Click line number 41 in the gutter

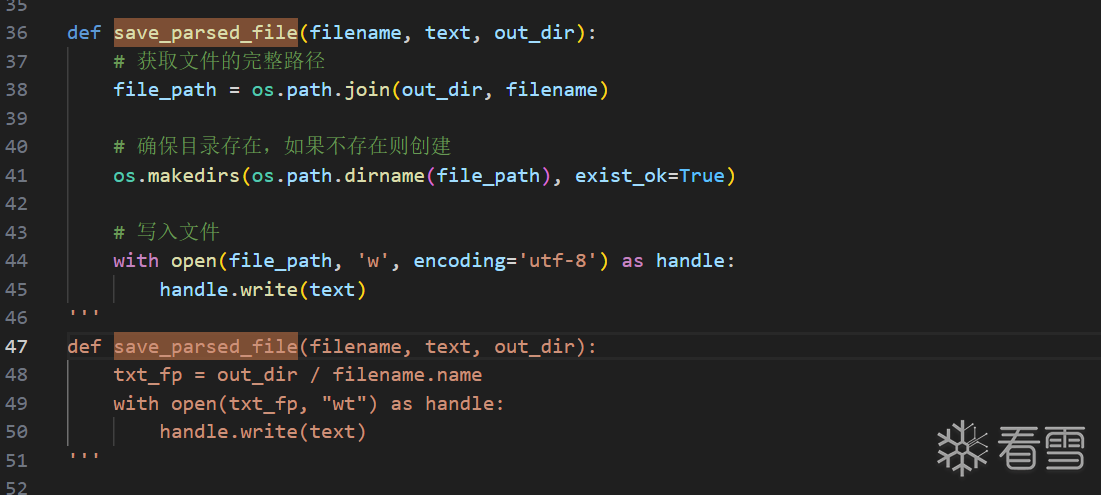coord(16,176)
